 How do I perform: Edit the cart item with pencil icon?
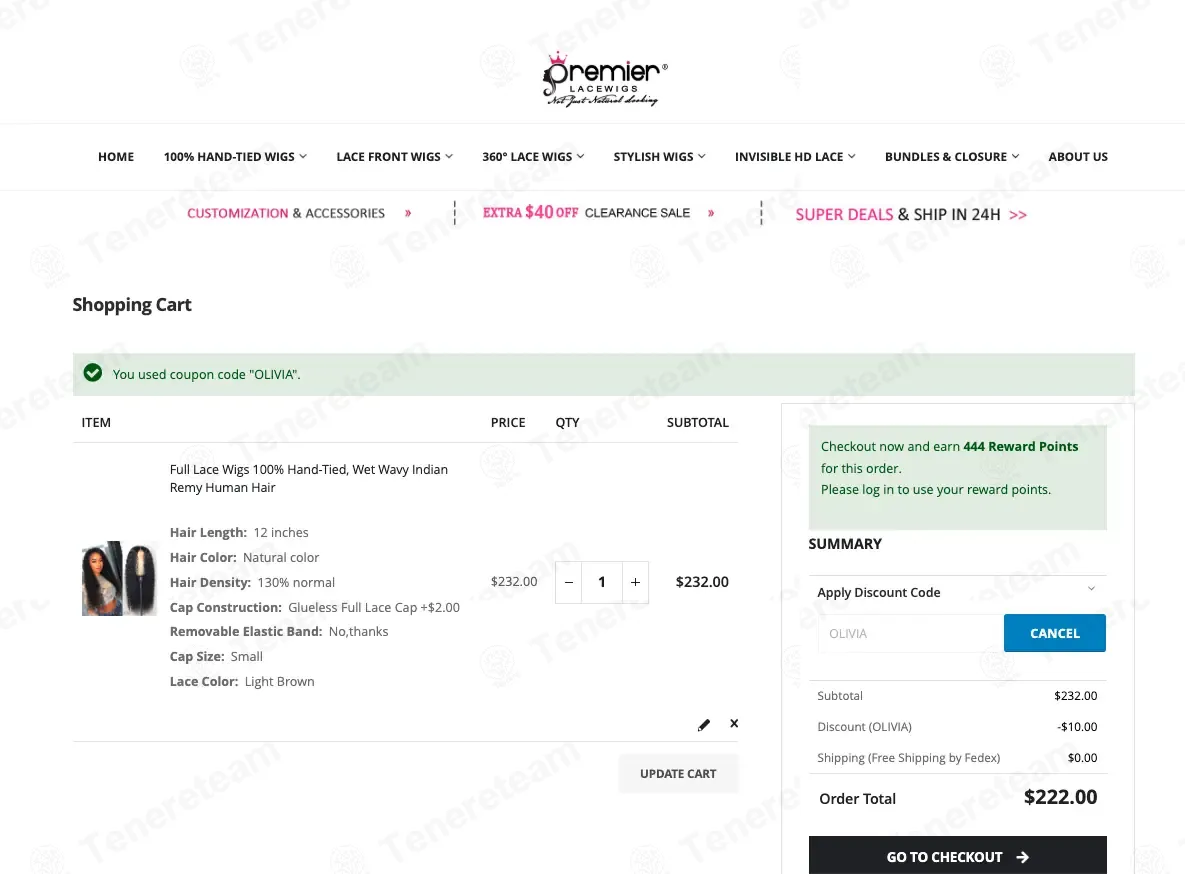pyautogui.click(x=704, y=725)
